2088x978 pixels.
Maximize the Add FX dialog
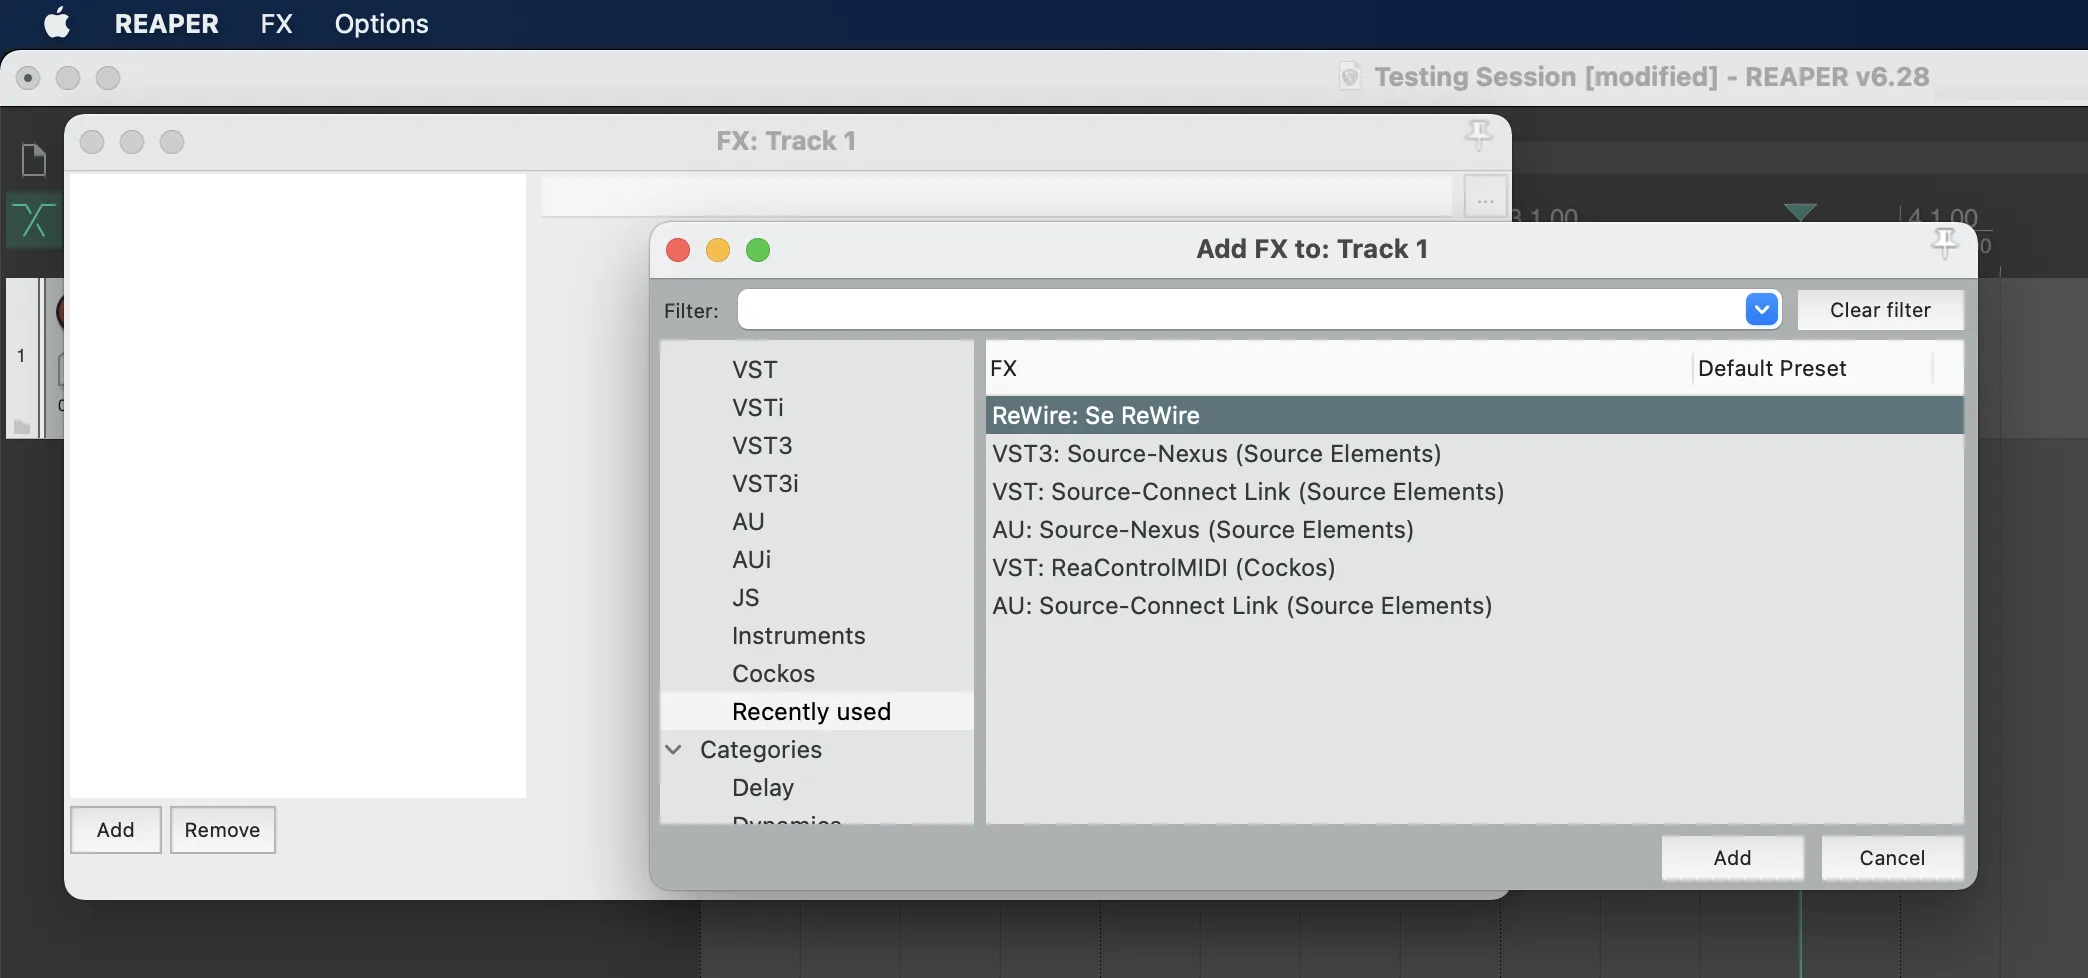pos(758,250)
